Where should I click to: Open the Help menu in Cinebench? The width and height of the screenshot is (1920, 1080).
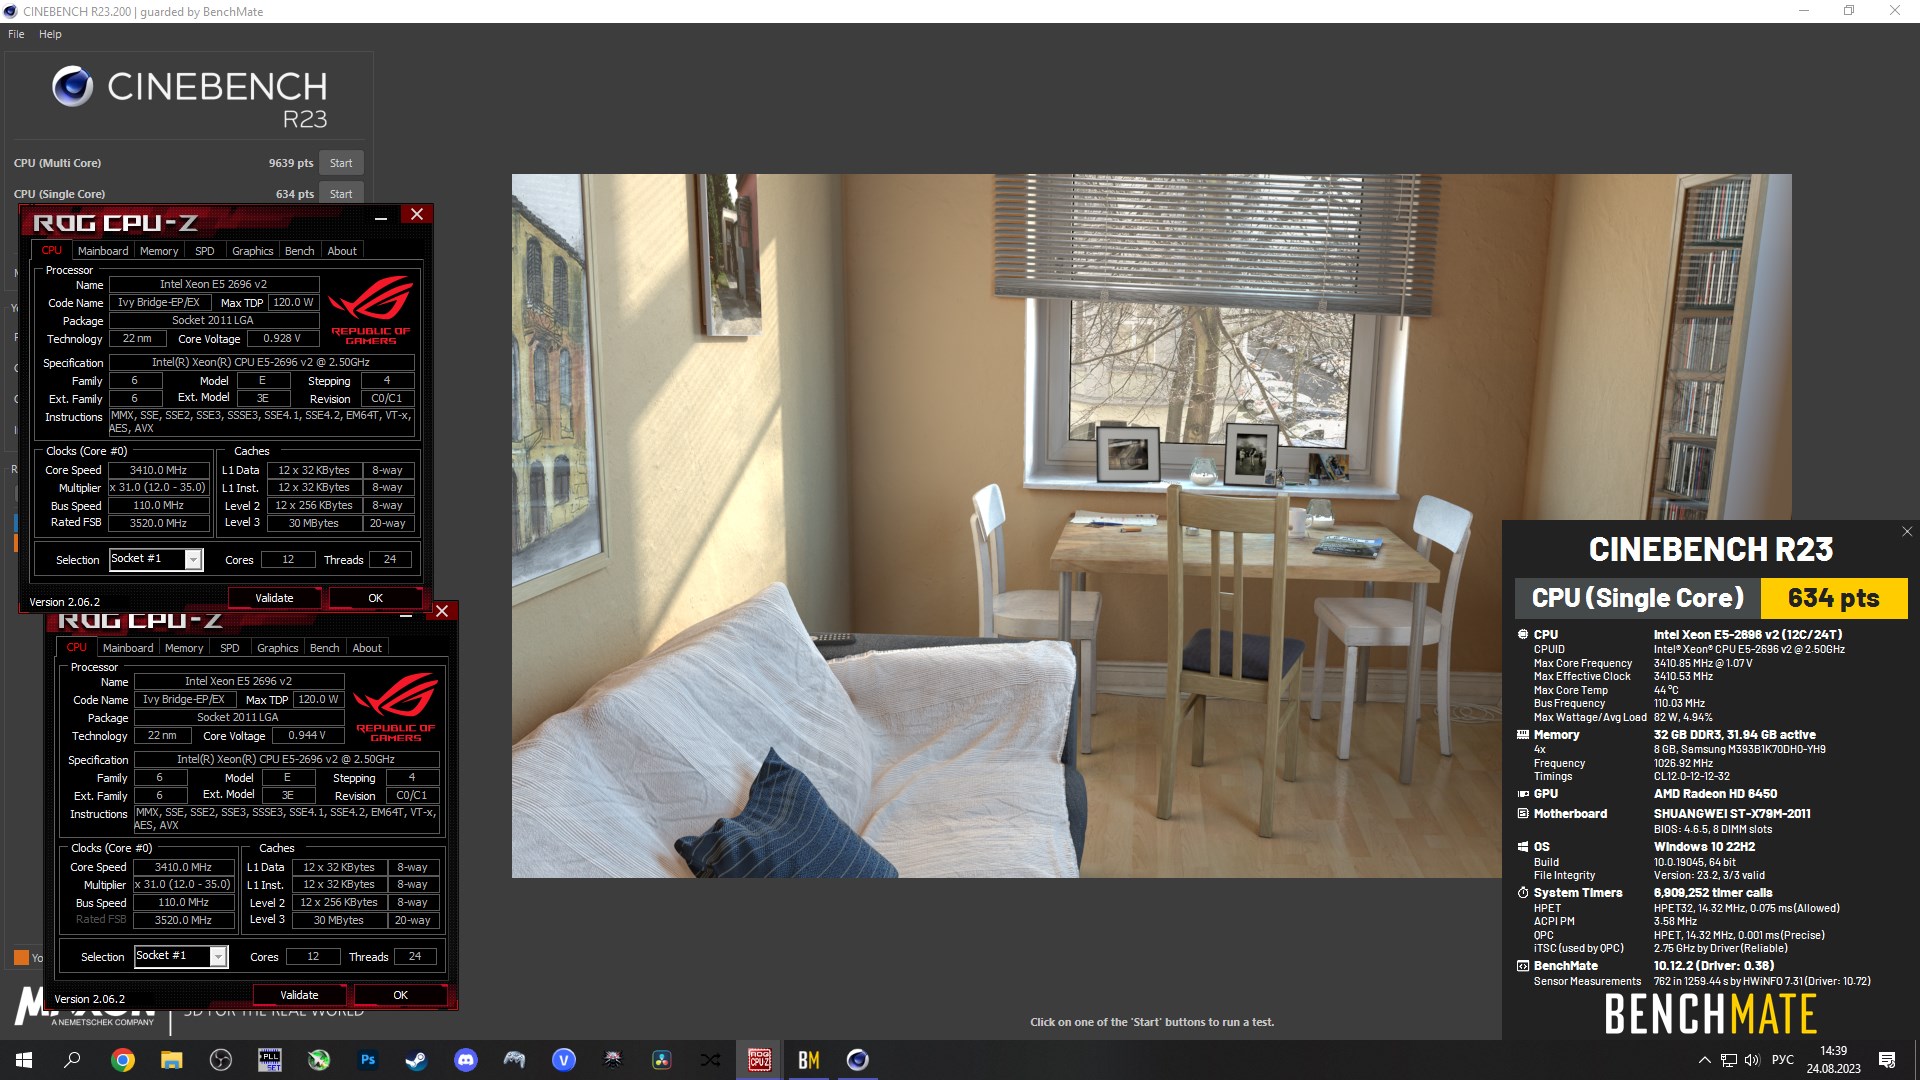50,34
